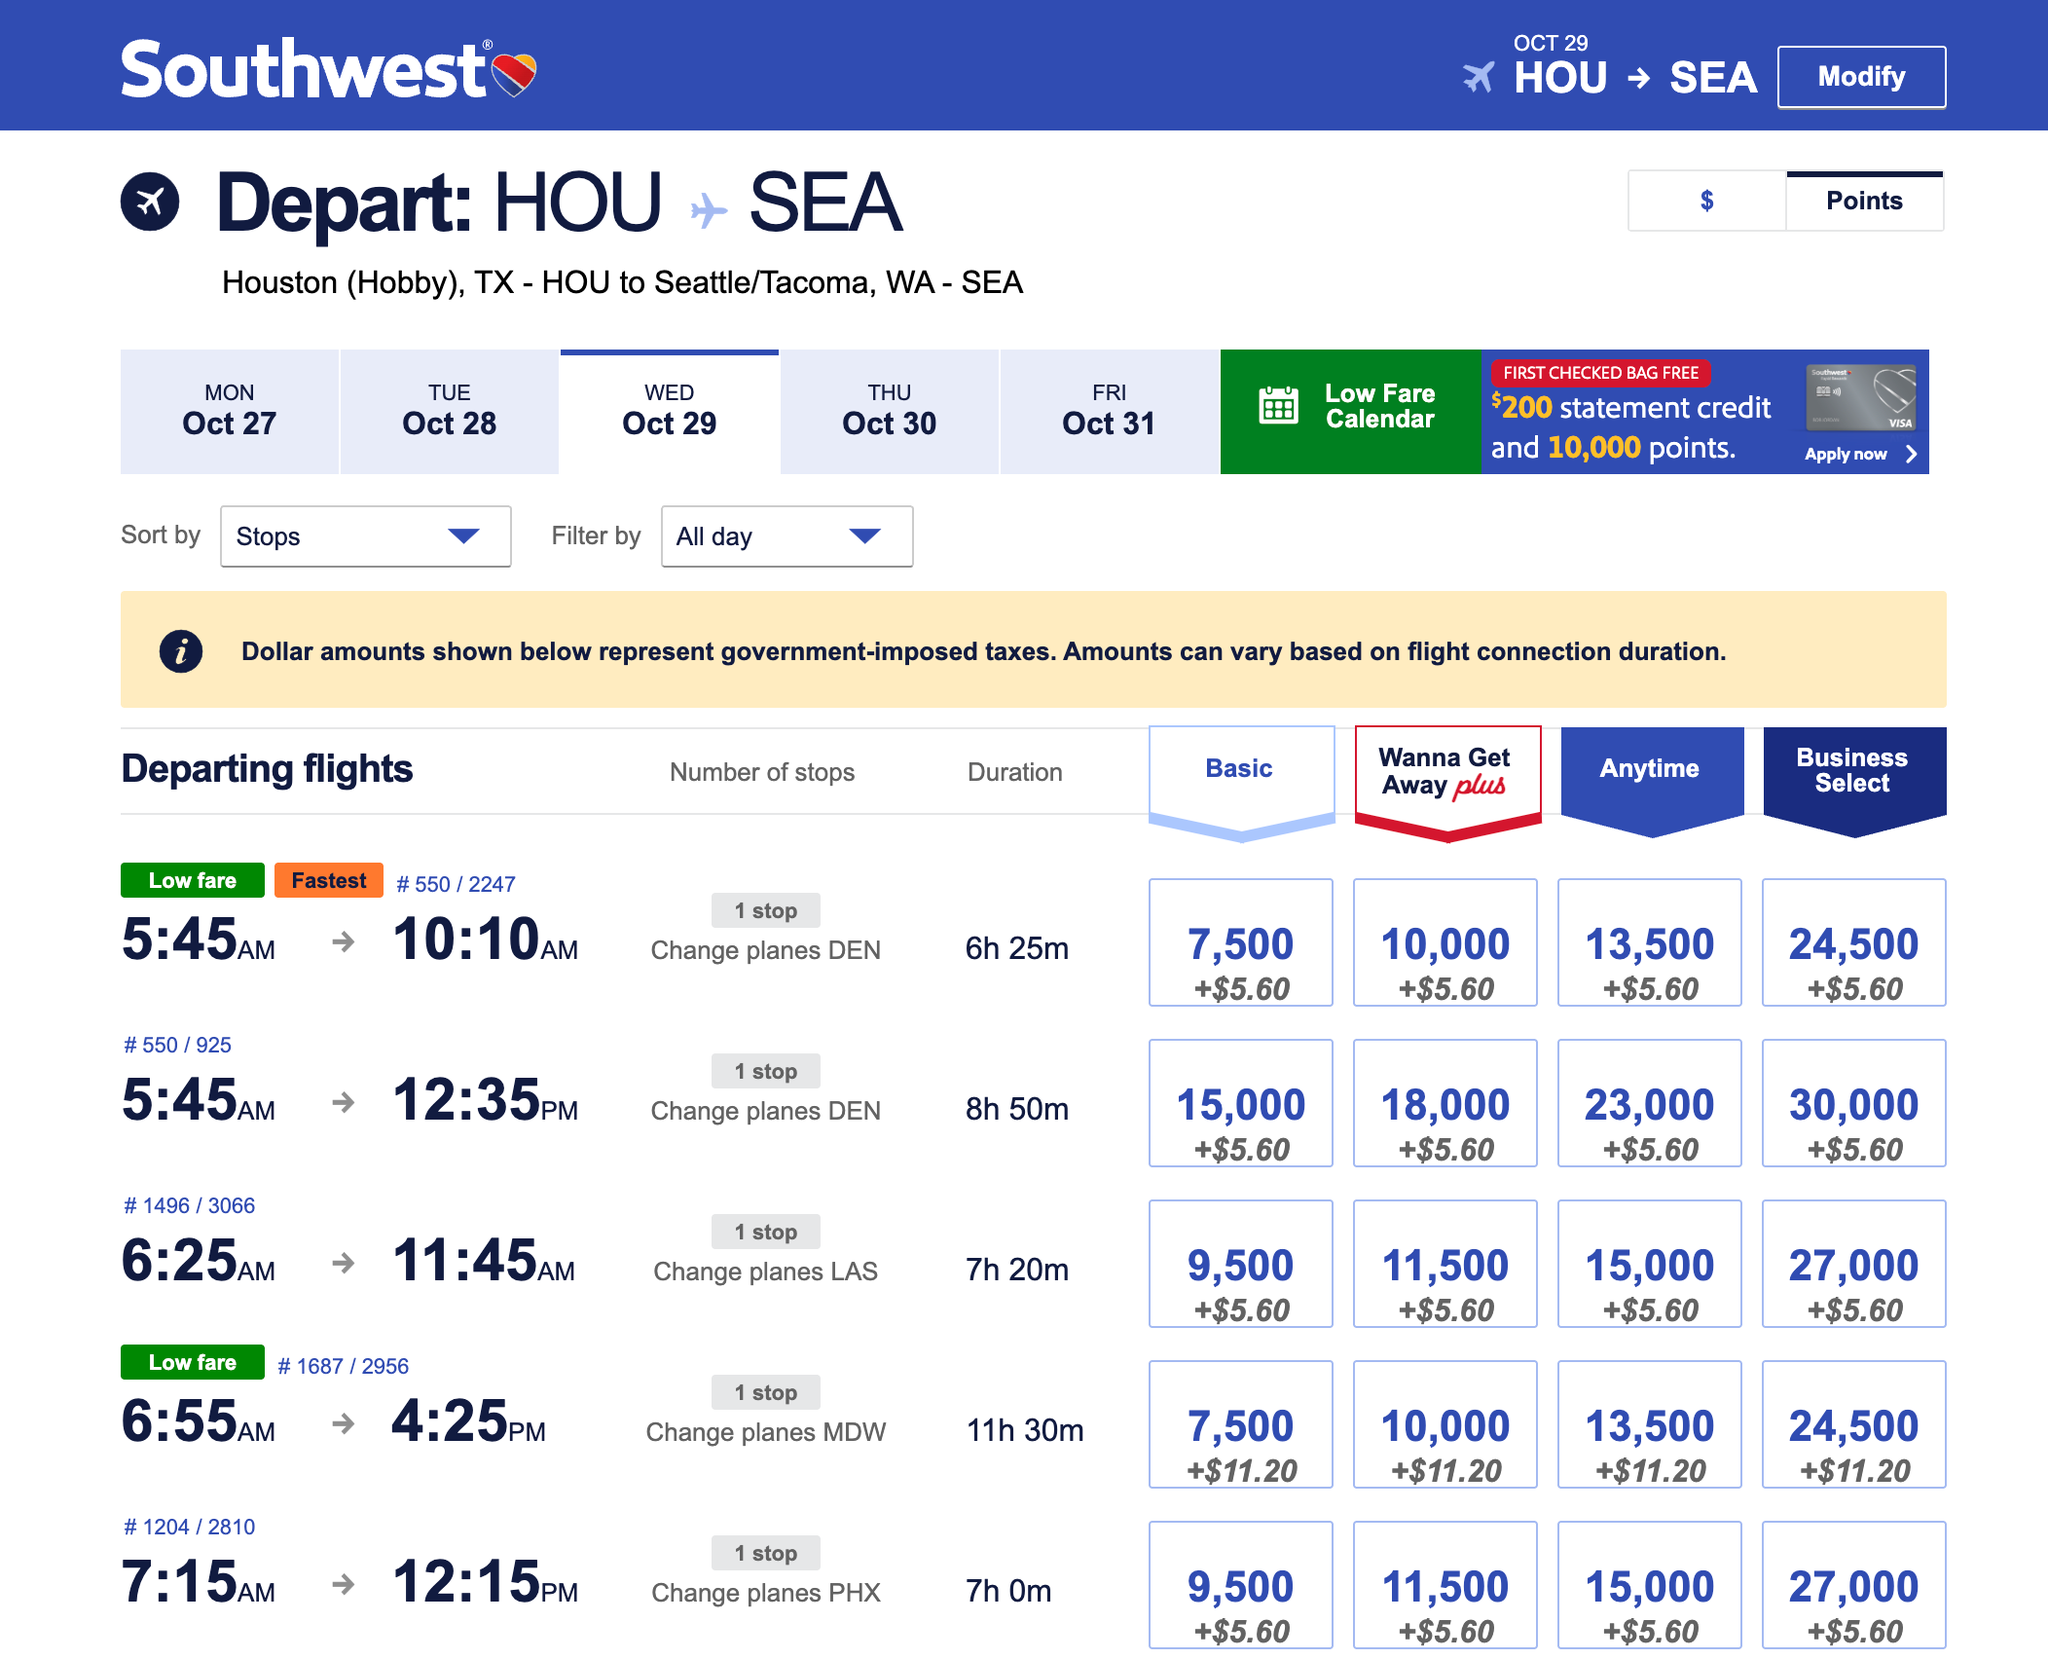Switch fare display to dollars

[1706, 201]
